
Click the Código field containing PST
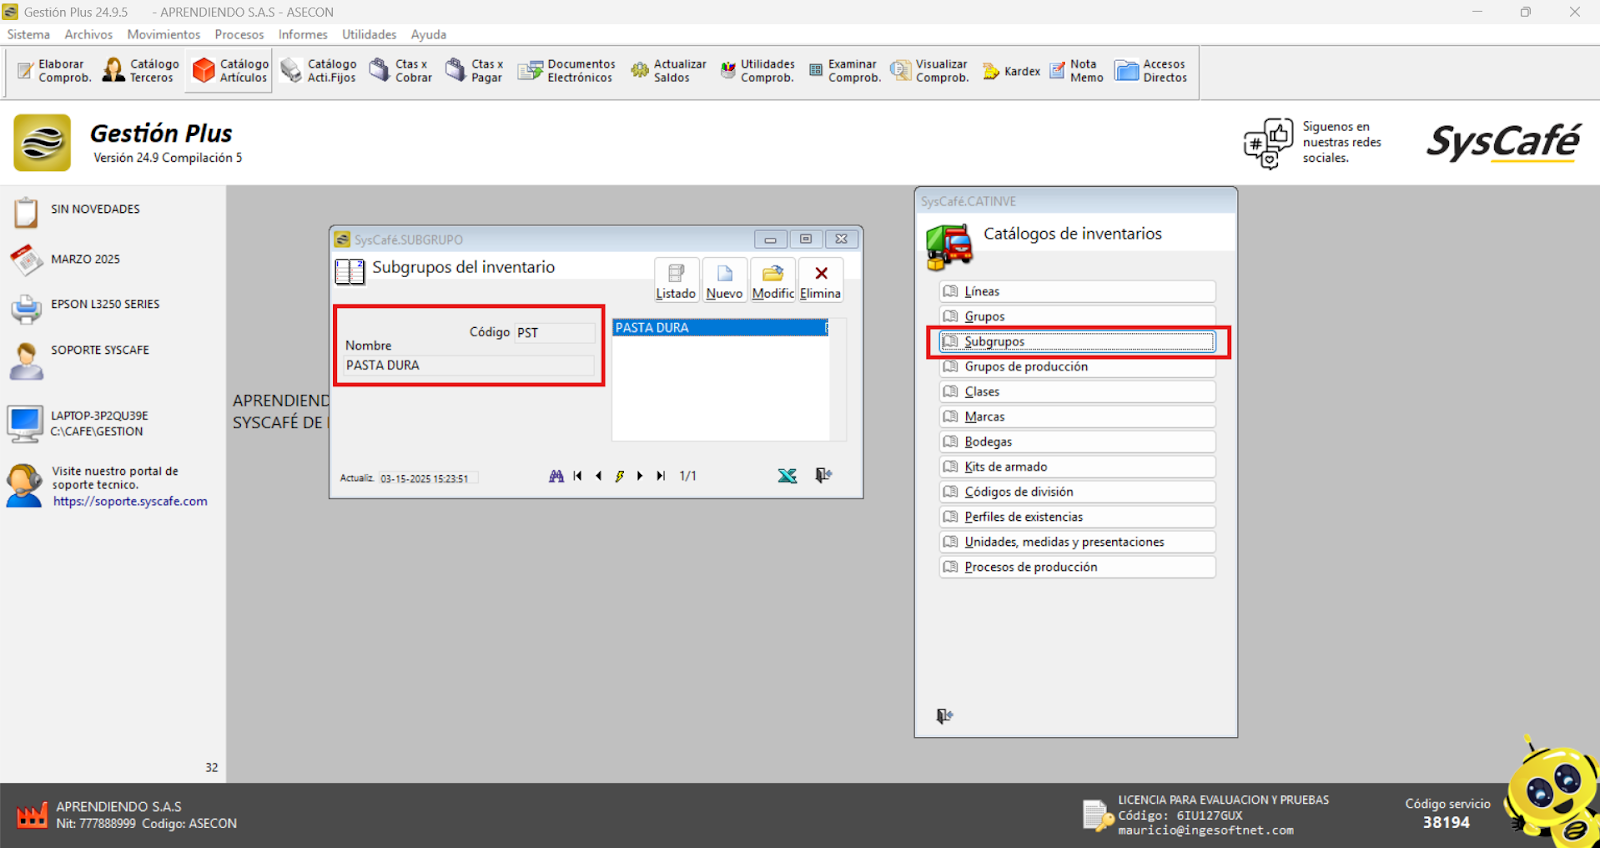[x=554, y=333]
